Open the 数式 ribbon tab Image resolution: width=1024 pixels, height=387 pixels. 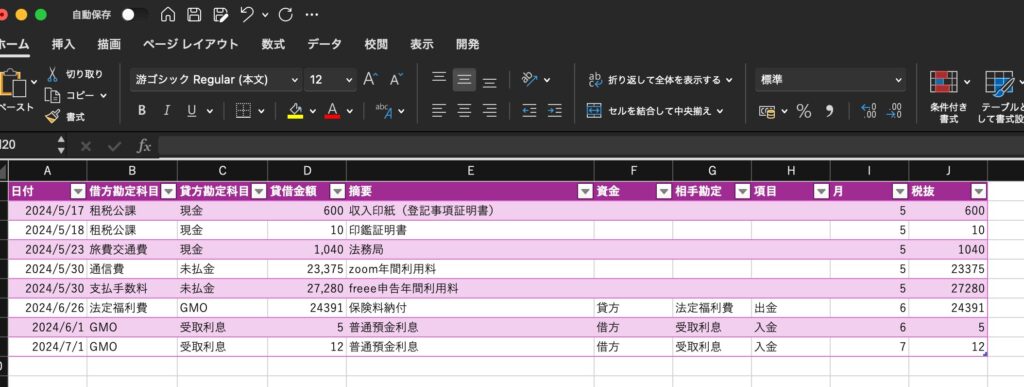273,44
